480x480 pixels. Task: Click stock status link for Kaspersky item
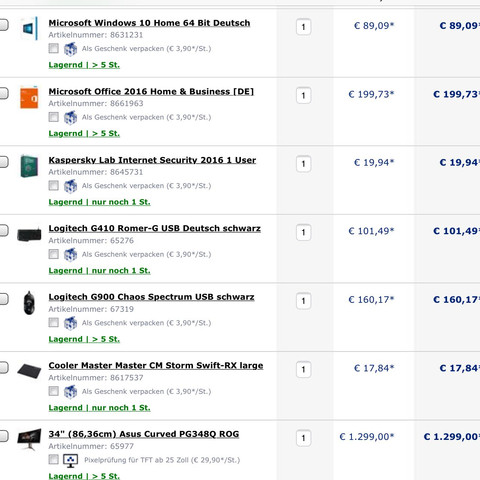[x=99, y=202]
